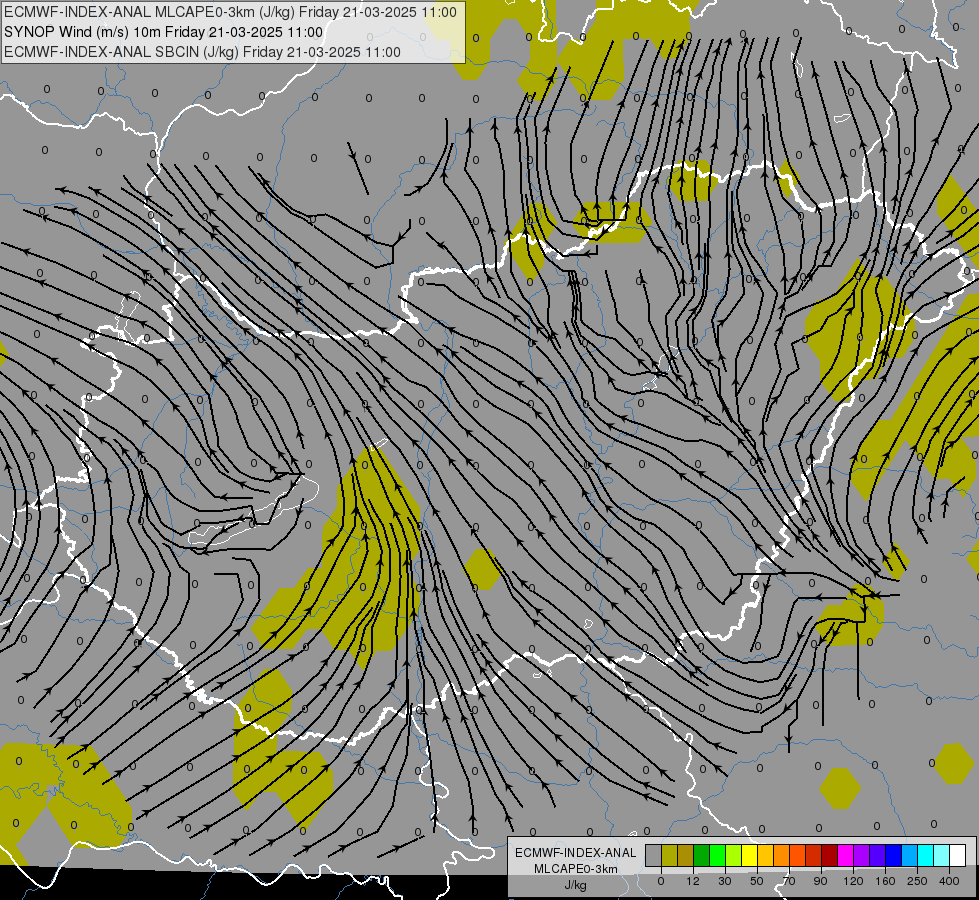Click the 'SYNOP Wind (m/s) 10m' title line
Viewport: 979px width, 900px height.
point(164,32)
